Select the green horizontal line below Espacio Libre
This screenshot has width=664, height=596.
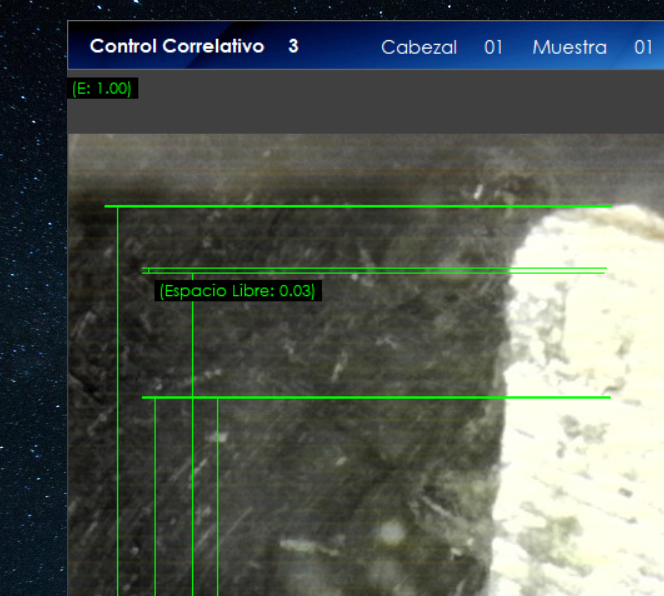click(x=380, y=397)
